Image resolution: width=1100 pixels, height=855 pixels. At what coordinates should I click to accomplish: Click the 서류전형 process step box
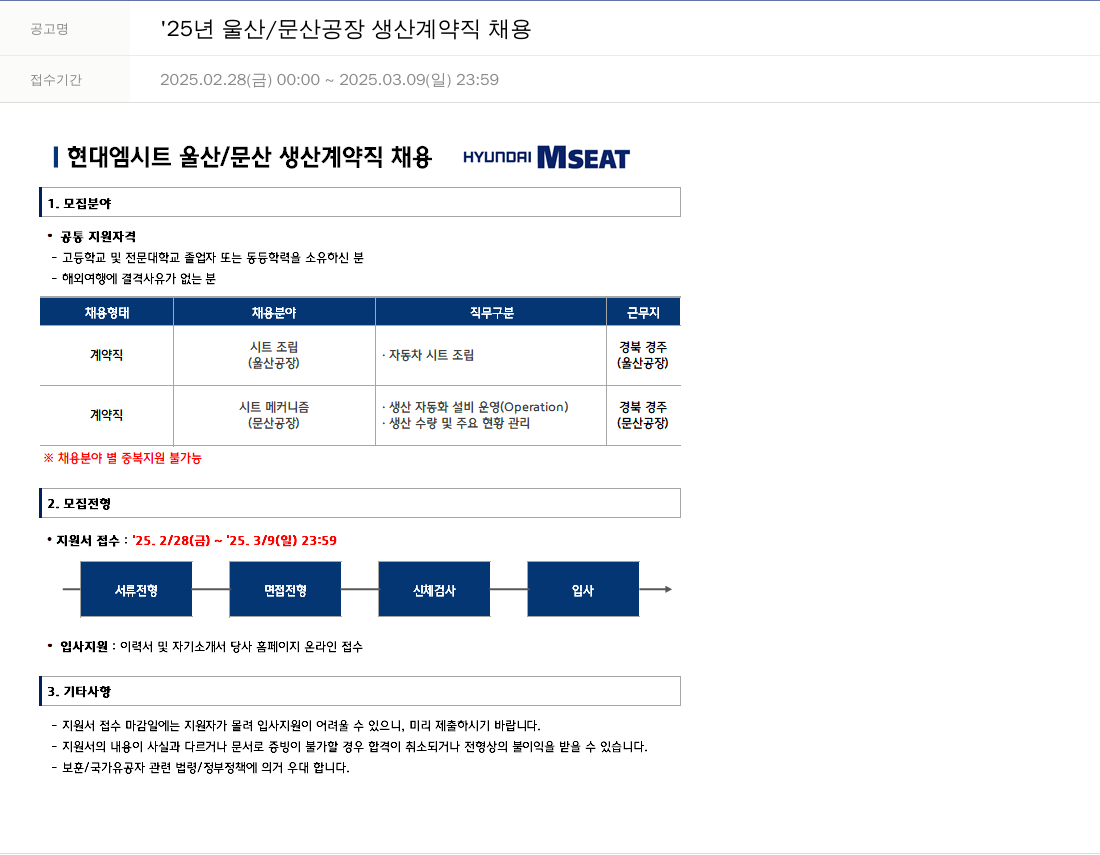[136, 589]
